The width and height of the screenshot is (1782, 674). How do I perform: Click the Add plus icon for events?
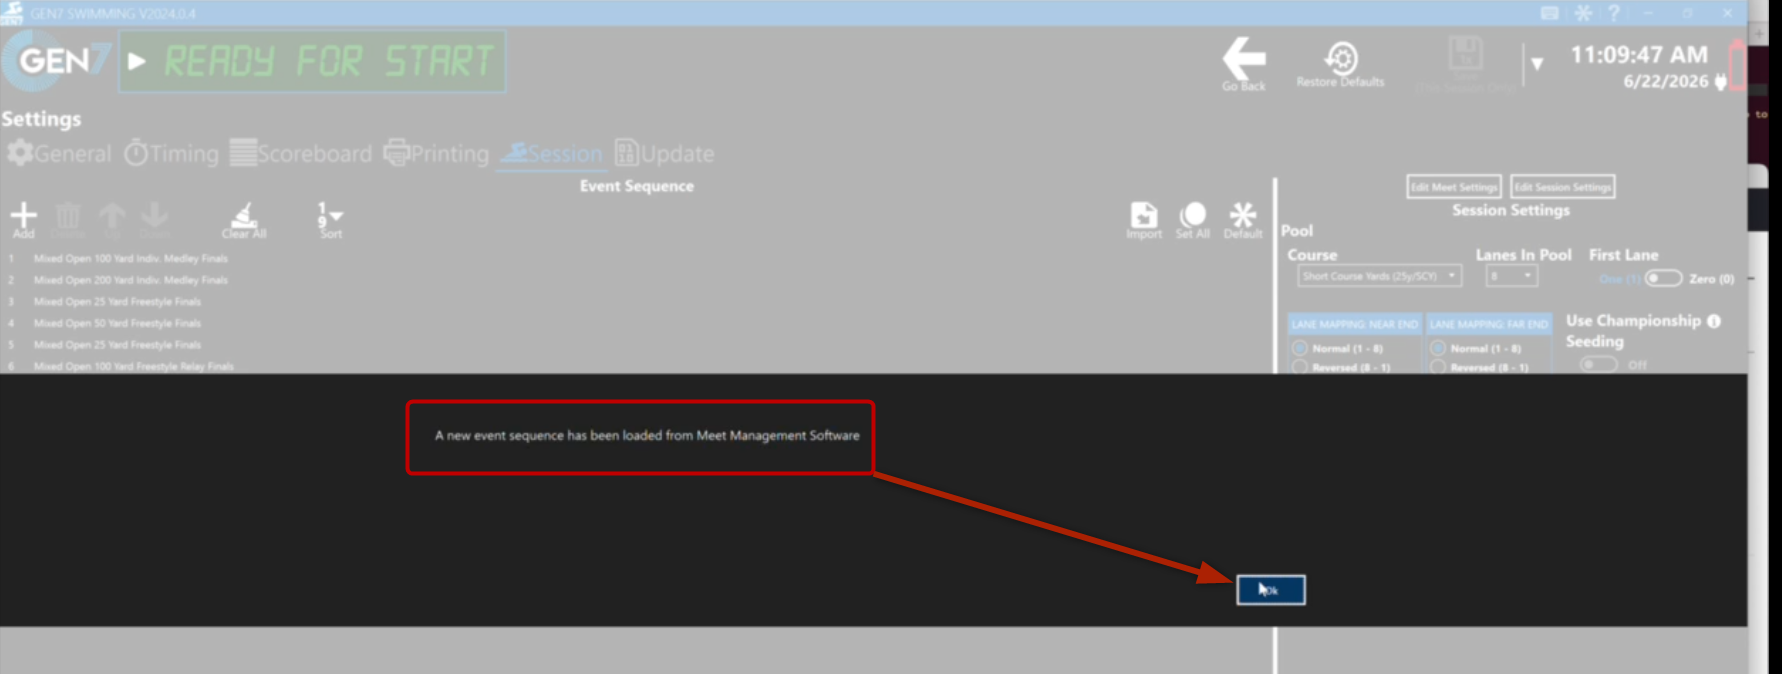coord(23,214)
